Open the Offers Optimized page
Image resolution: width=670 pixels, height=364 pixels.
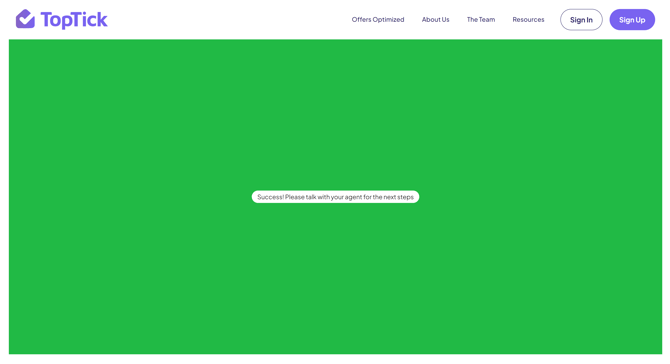point(378,20)
